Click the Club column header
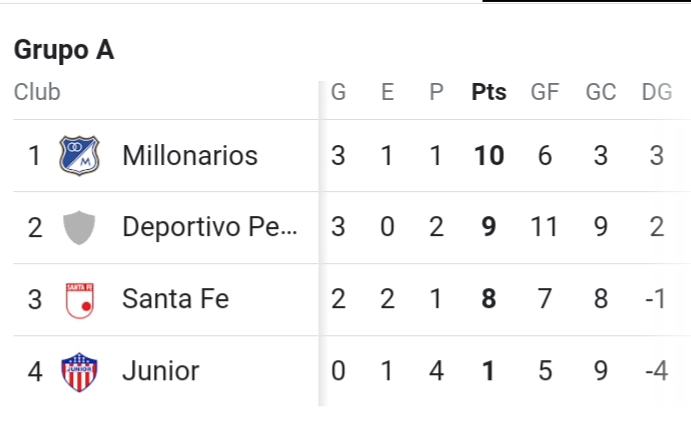Screen dimensions: 691x426 click(x=37, y=93)
